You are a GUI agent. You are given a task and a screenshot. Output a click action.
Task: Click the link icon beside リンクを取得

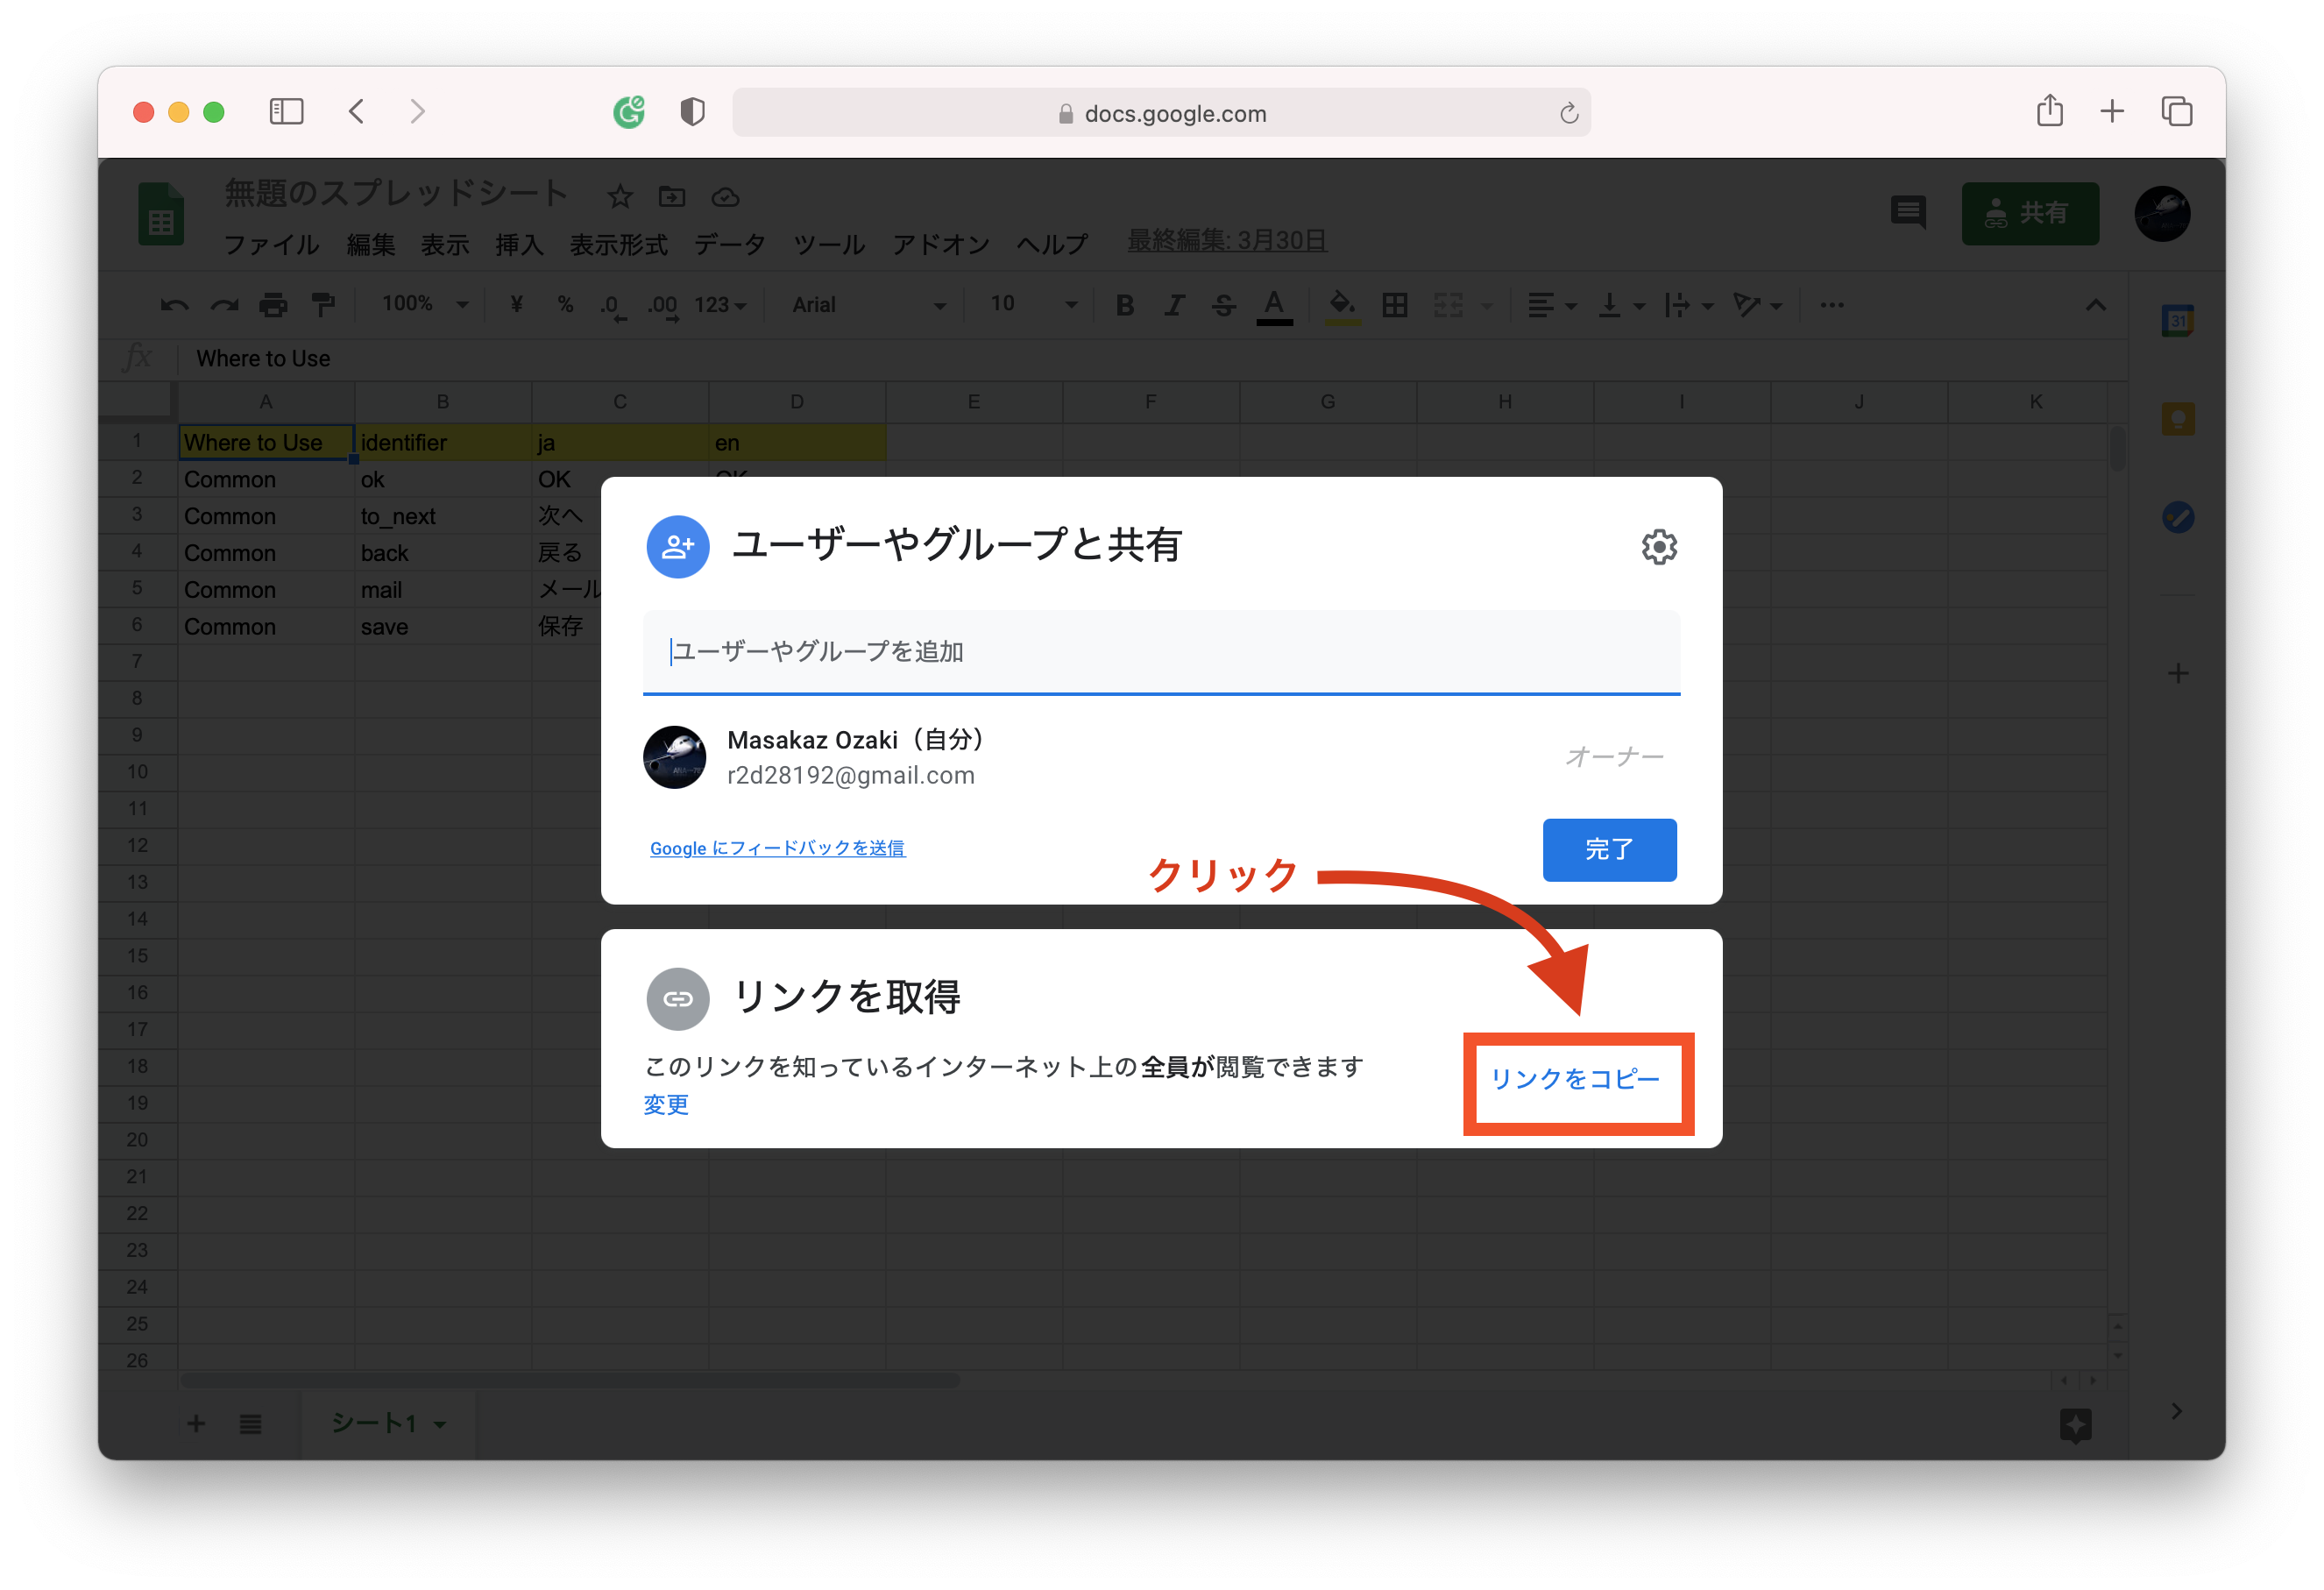[678, 998]
